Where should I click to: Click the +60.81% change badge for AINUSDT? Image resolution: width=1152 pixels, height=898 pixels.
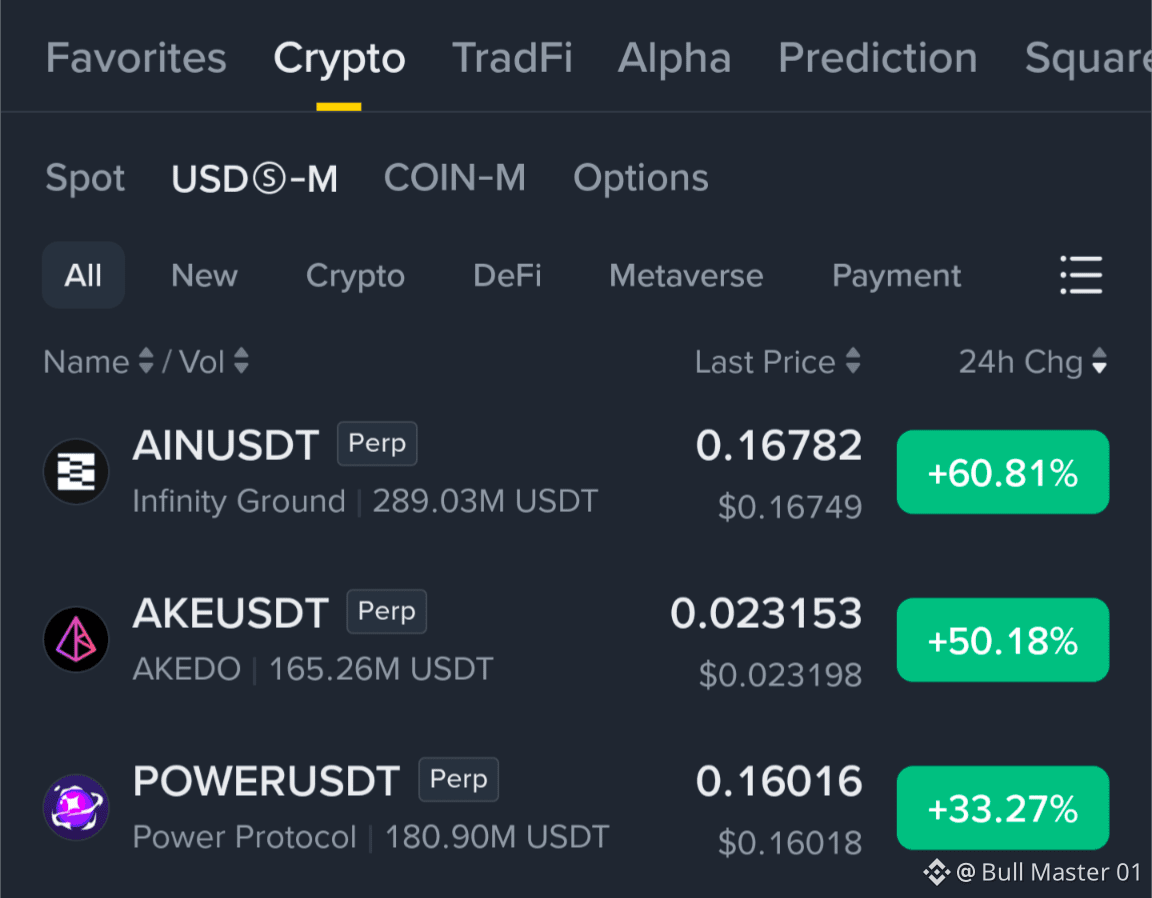[x=1003, y=472]
